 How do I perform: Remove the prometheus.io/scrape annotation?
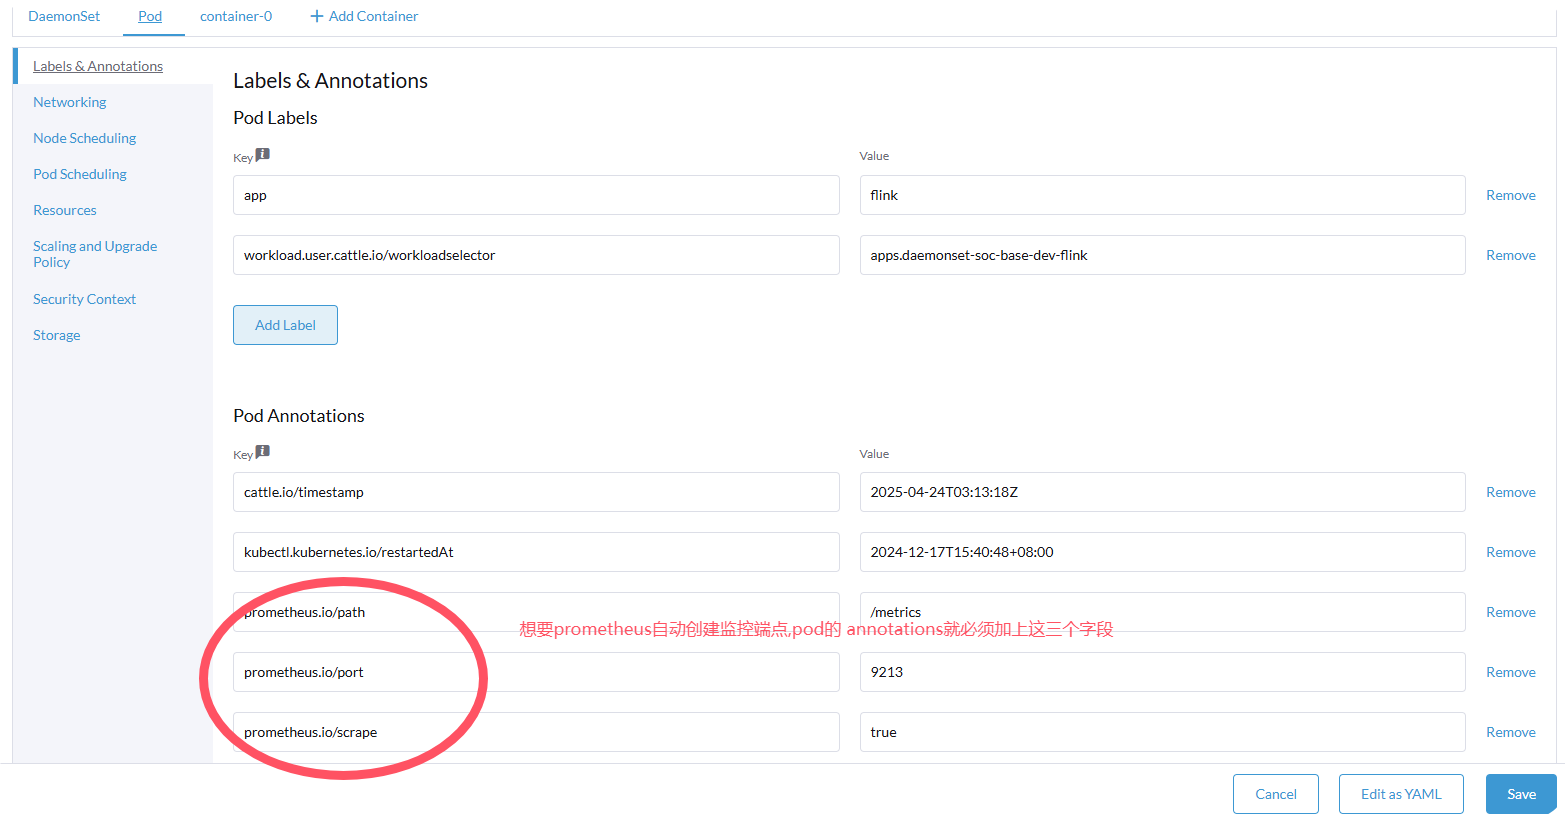(x=1511, y=732)
